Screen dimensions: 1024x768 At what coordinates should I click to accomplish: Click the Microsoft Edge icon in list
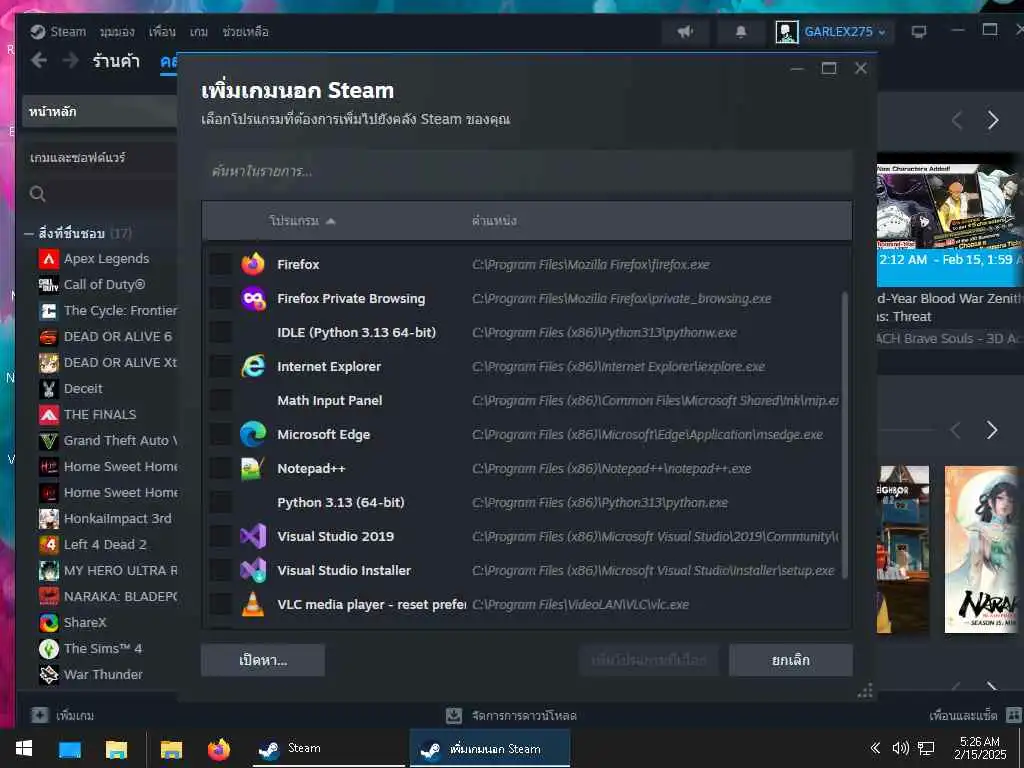point(253,434)
